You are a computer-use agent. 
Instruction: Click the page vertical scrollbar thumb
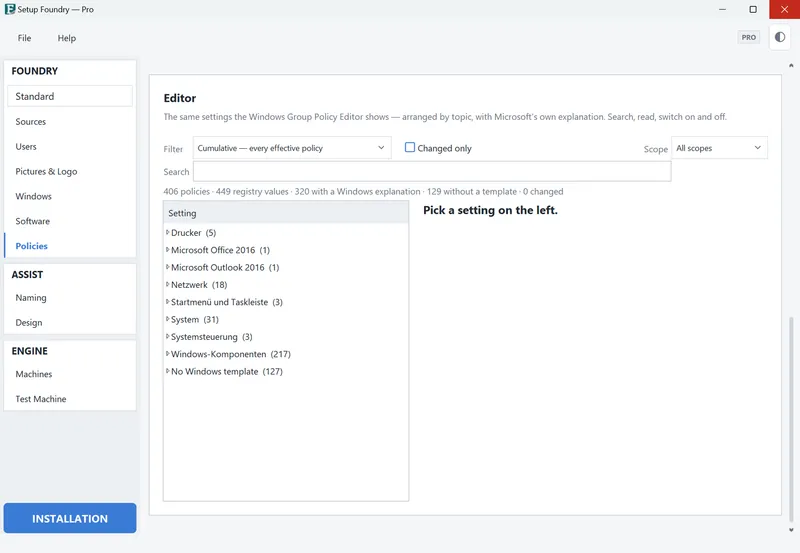click(x=791, y=418)
